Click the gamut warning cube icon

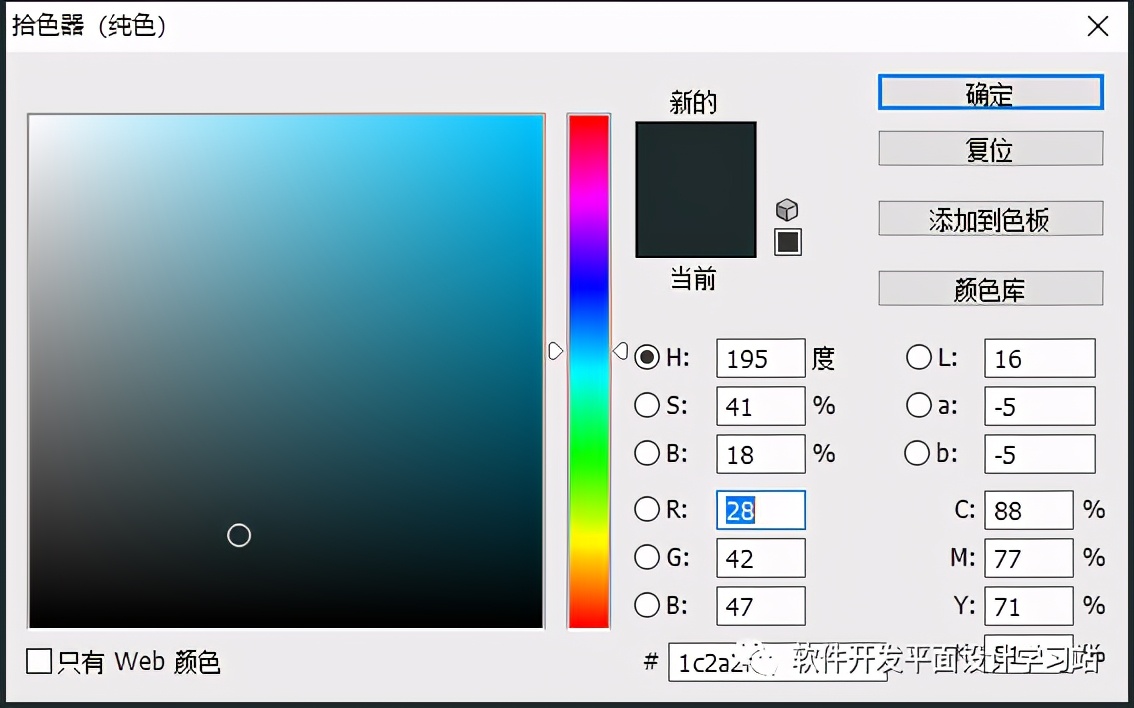788,209
